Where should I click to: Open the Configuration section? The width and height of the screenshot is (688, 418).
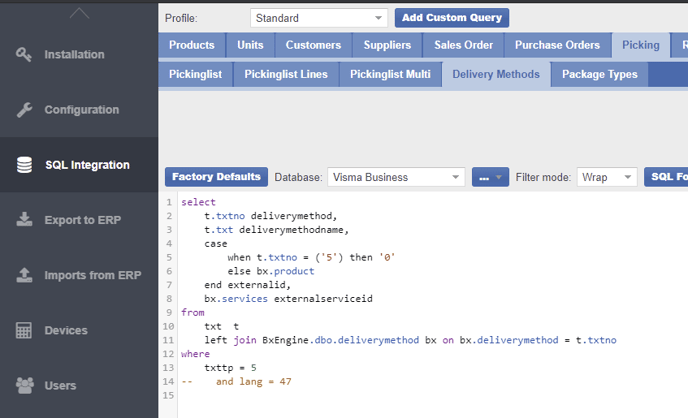click(x=79, y=110)
